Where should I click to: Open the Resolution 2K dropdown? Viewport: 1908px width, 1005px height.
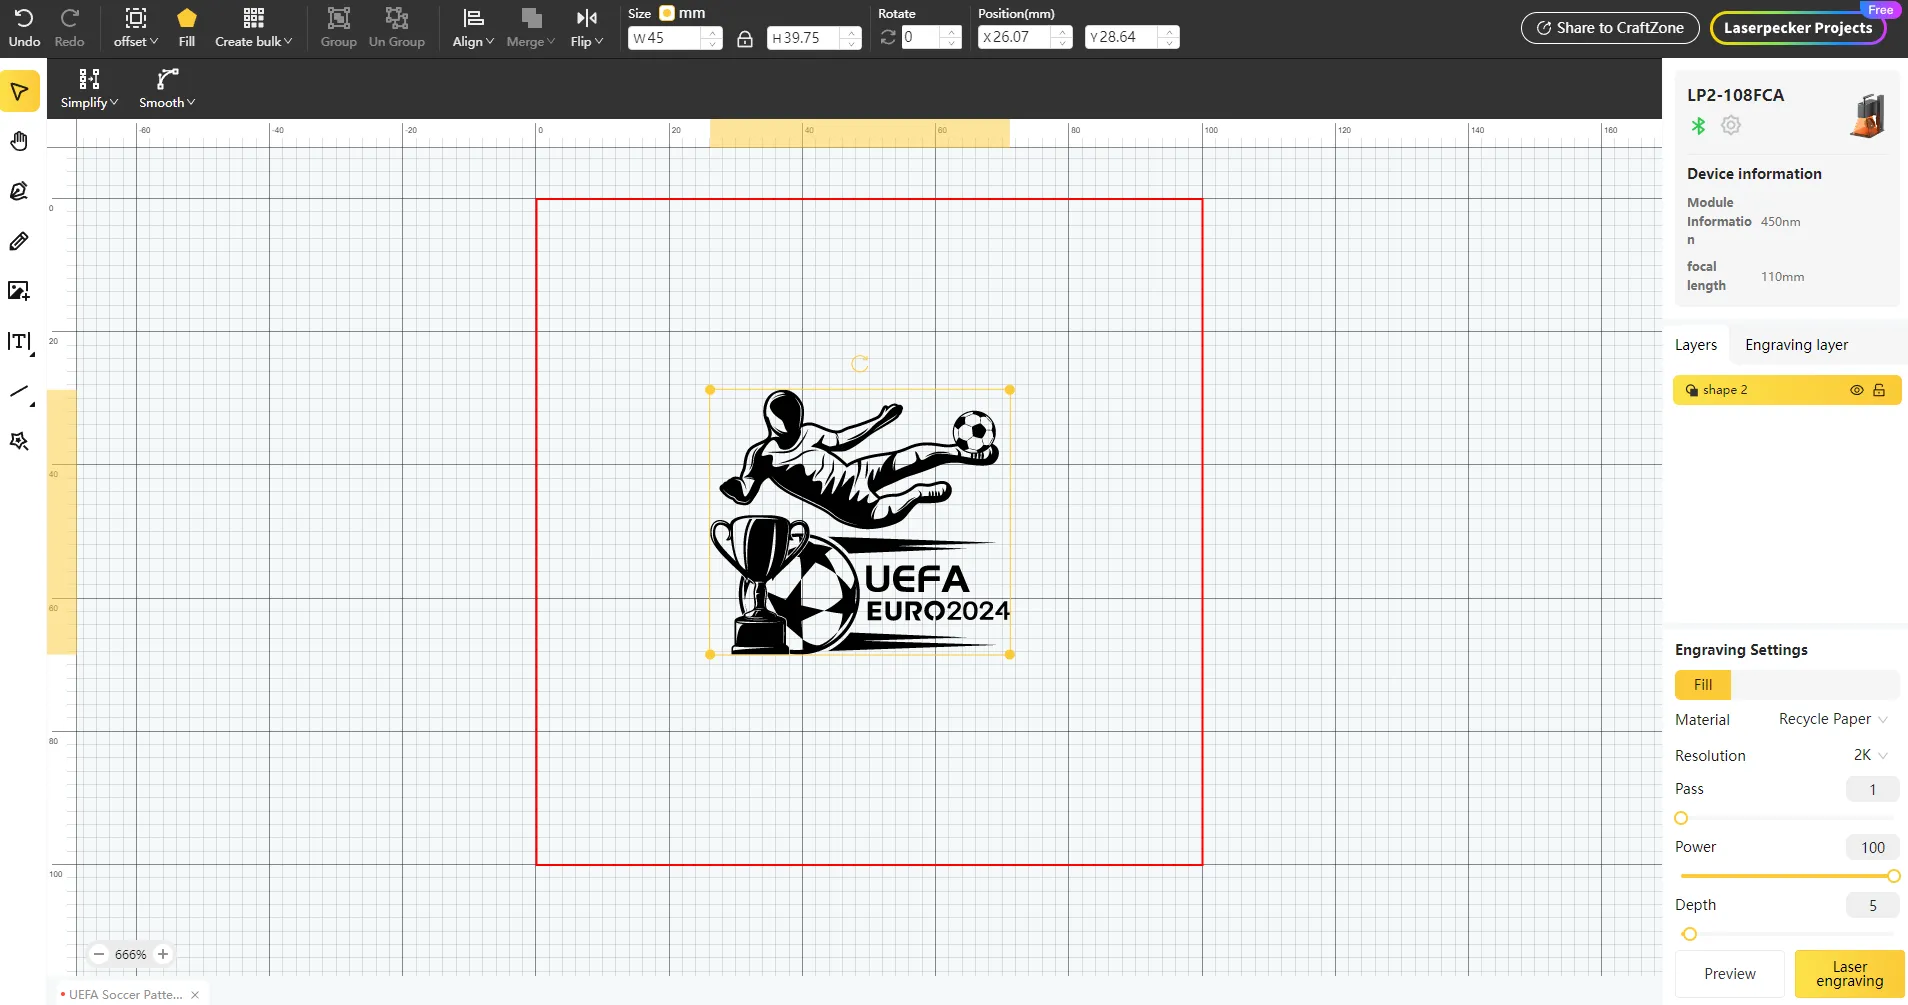click(1870, 755)
